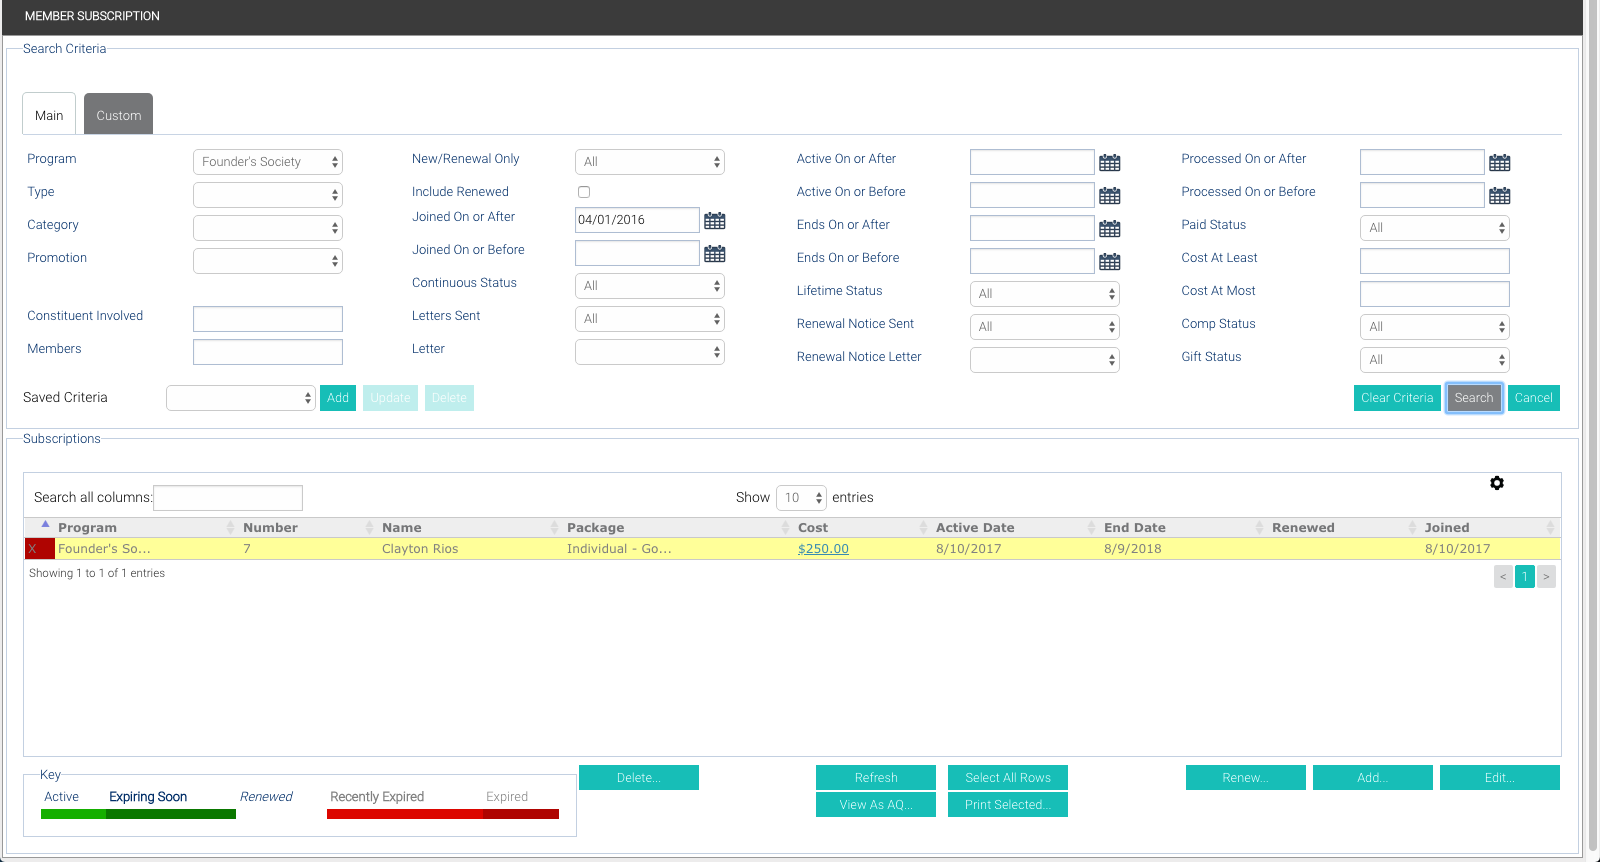Open calendar for Ends On or Before
1600x862 pixels.
click(1109, 261)
